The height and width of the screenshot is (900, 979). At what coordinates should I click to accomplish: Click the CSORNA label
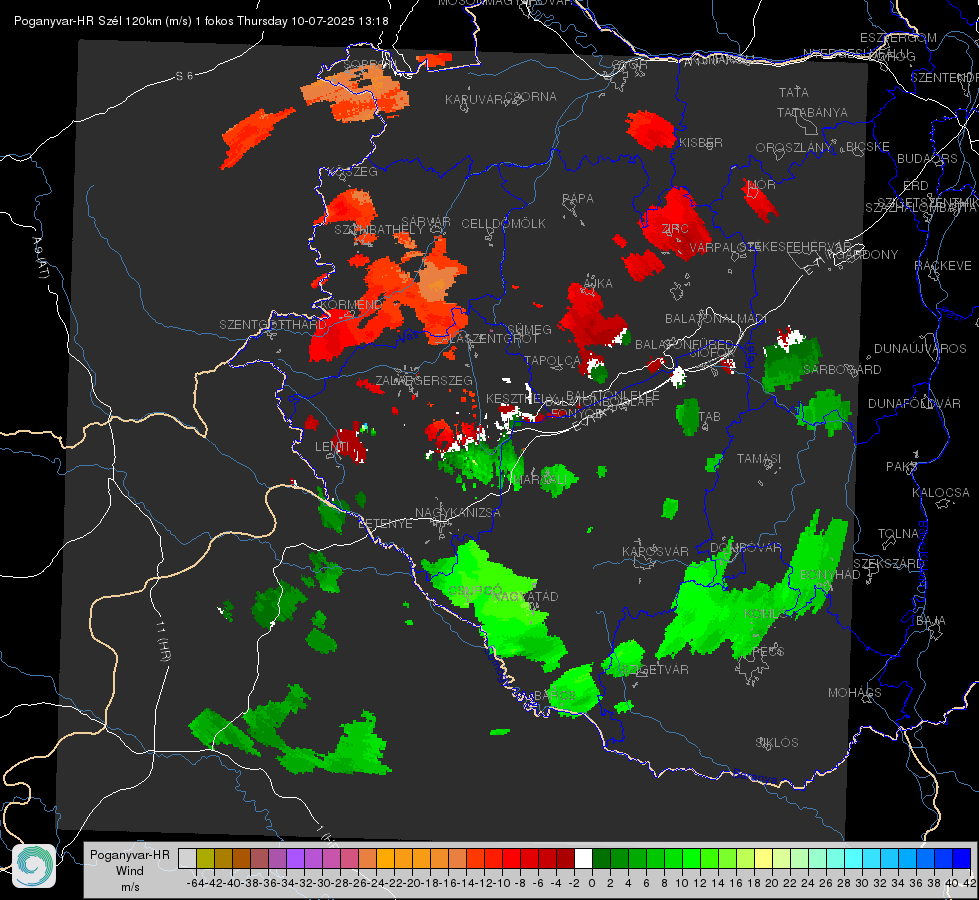(530, 97)
